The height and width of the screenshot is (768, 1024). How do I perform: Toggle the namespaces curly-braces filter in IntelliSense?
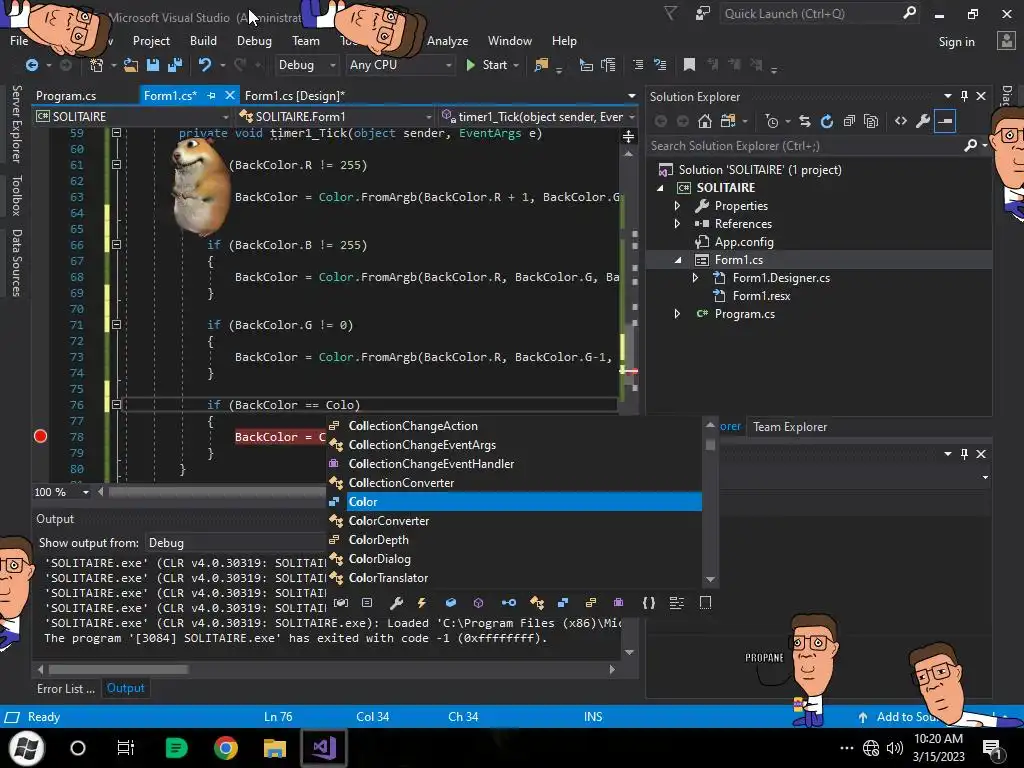click(648, 603)
